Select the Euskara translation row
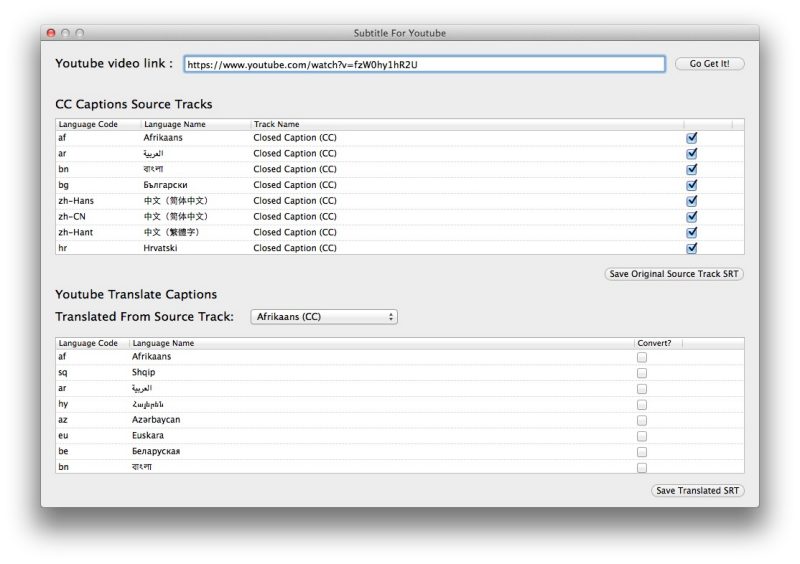The image size is (800, 564). pos(399,436)
